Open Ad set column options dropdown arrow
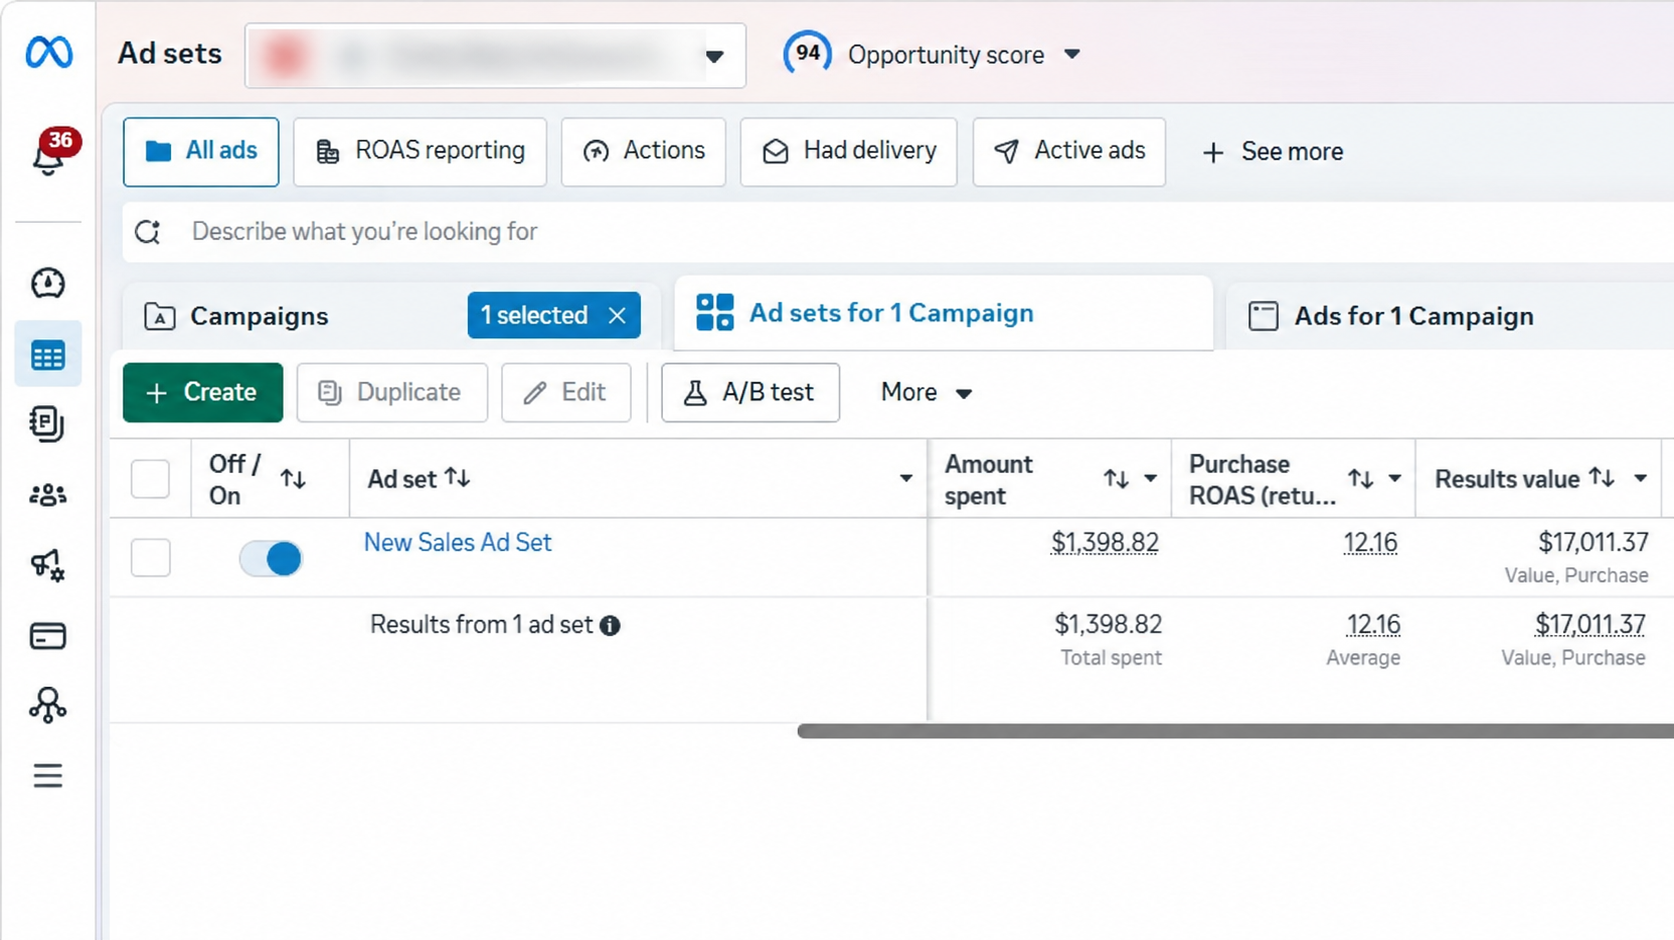 pos(906,479)
